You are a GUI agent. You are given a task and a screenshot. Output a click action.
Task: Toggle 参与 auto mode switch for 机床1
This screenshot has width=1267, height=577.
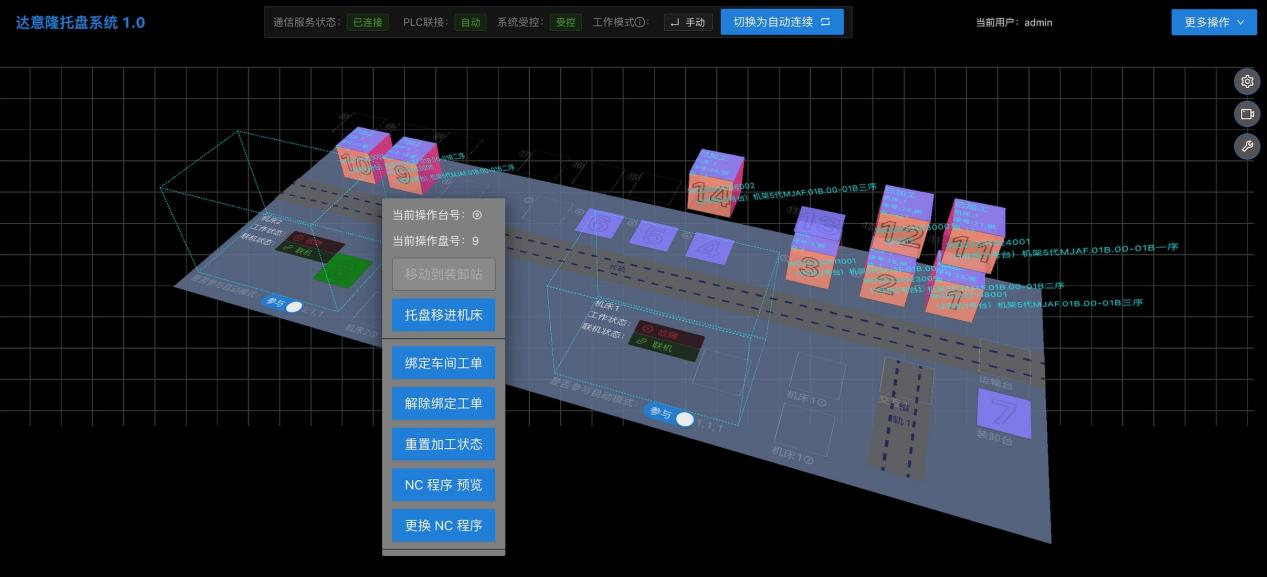click(684, 419)
